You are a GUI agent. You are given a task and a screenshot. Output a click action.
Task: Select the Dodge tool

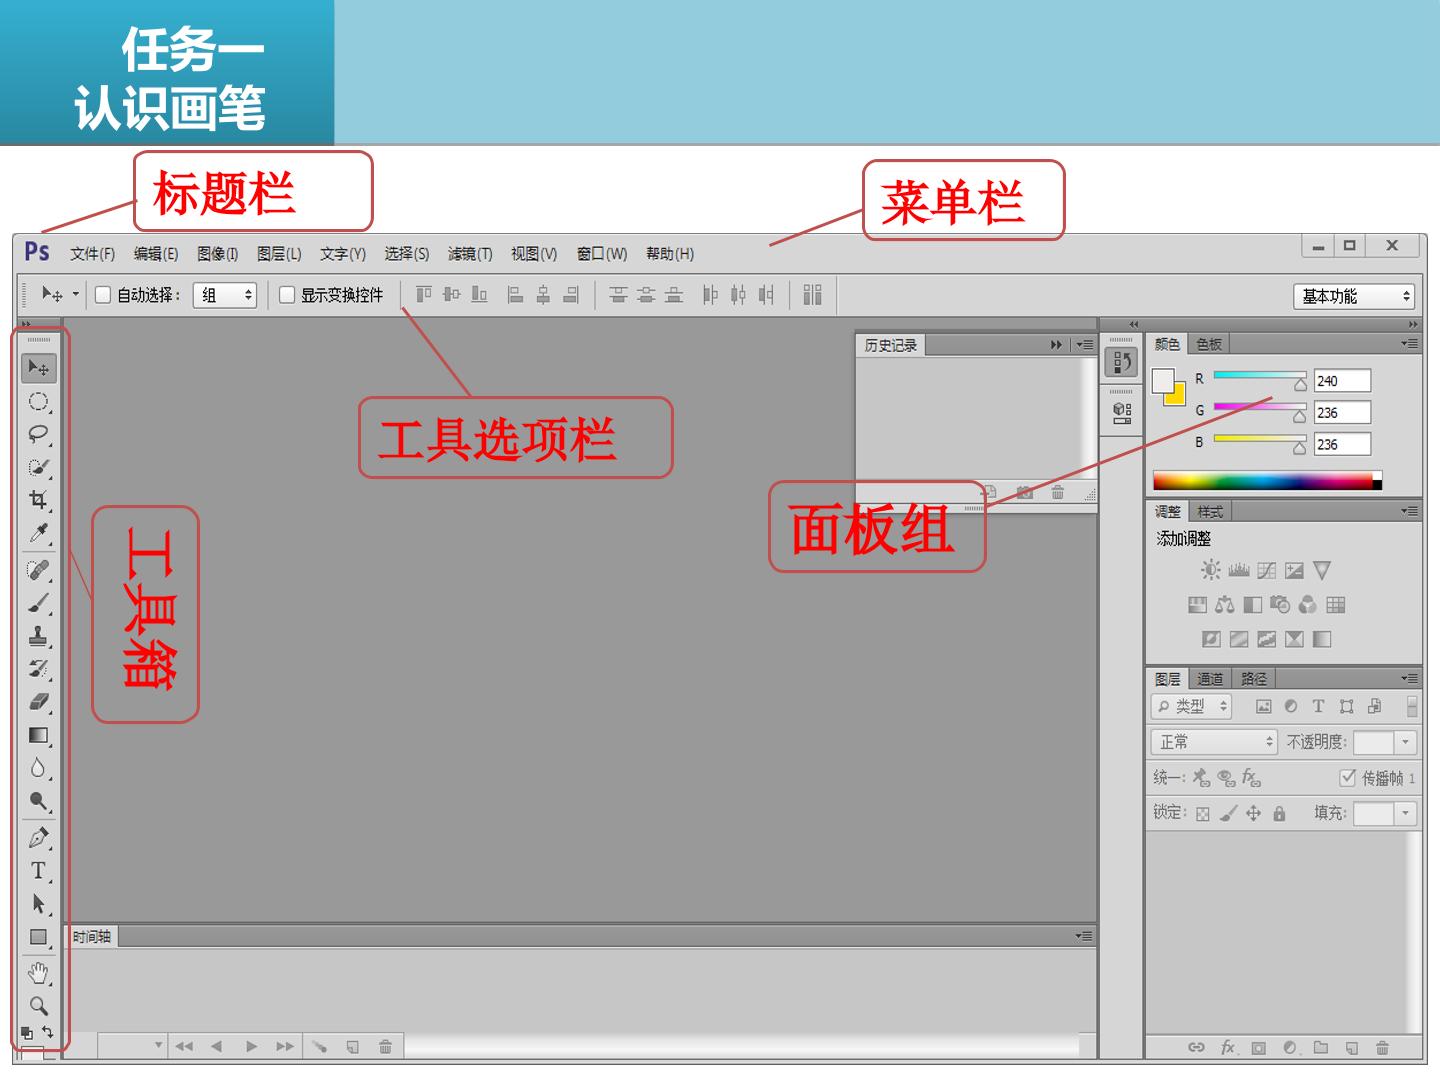click(x=38, y=801)
